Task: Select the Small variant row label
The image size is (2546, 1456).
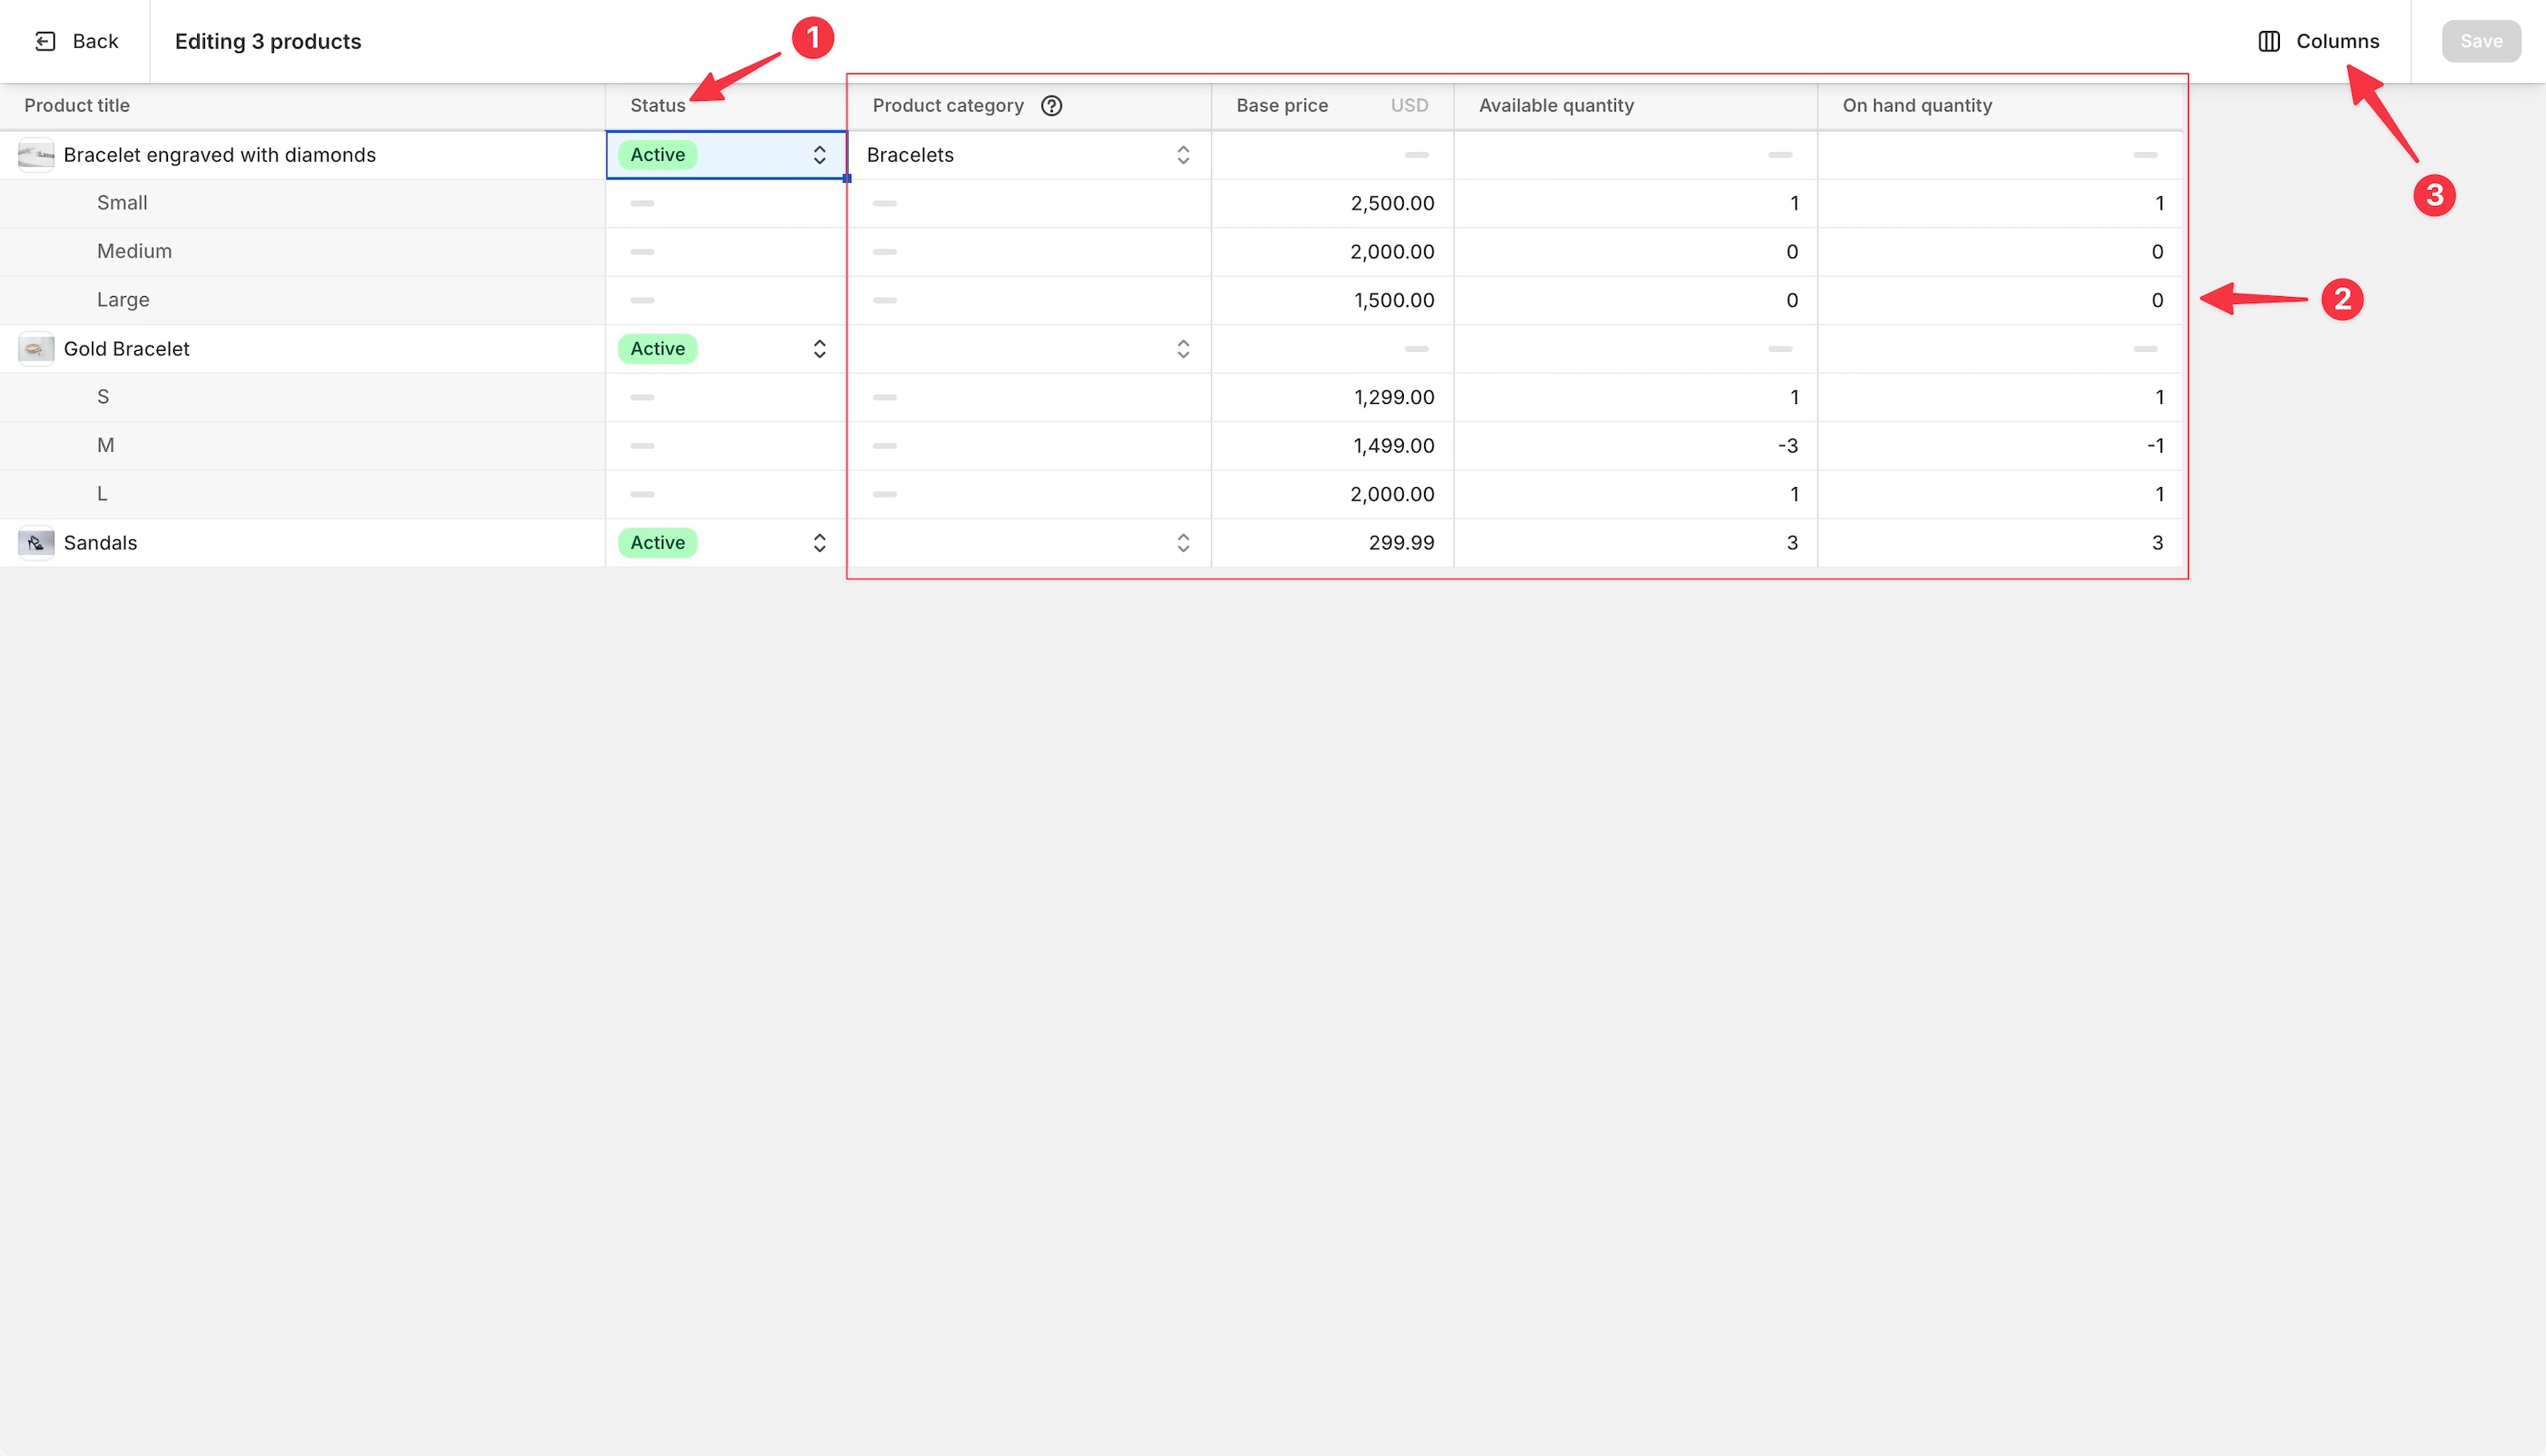Action: click(122, 203)
